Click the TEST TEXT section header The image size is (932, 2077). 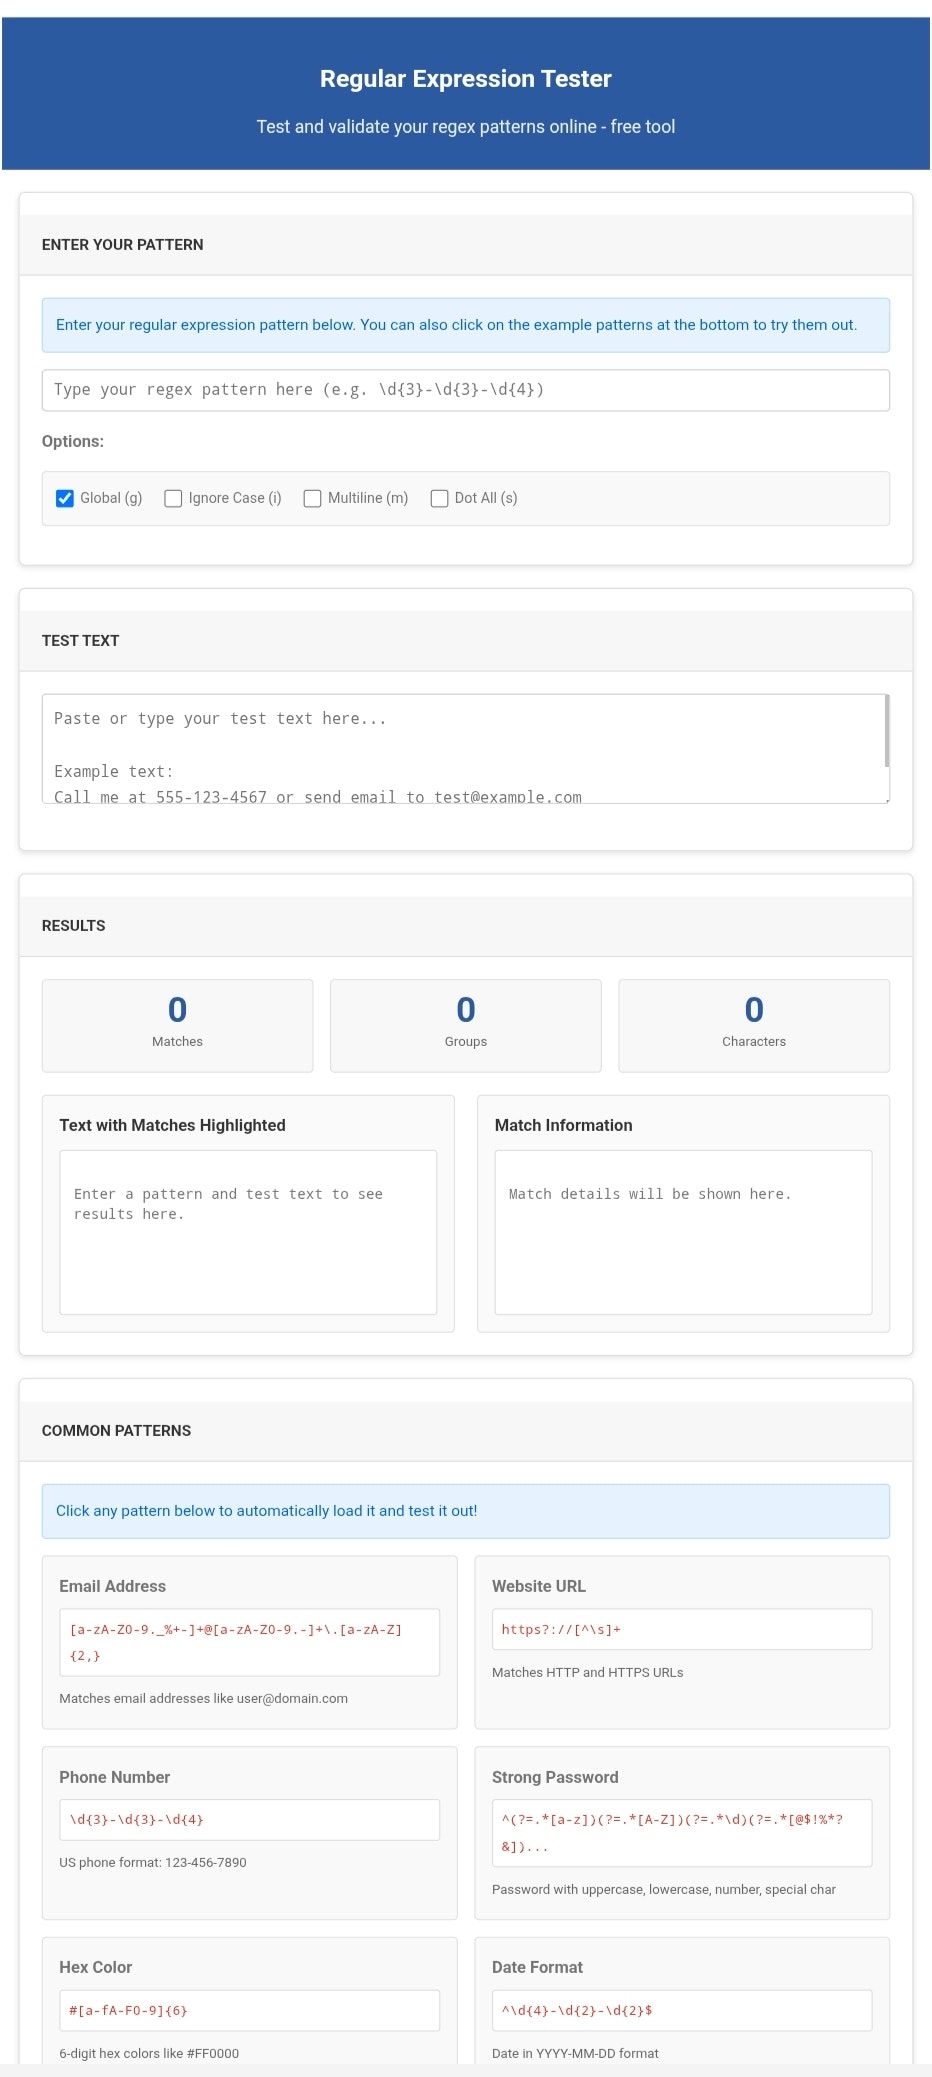pos(466,641)
